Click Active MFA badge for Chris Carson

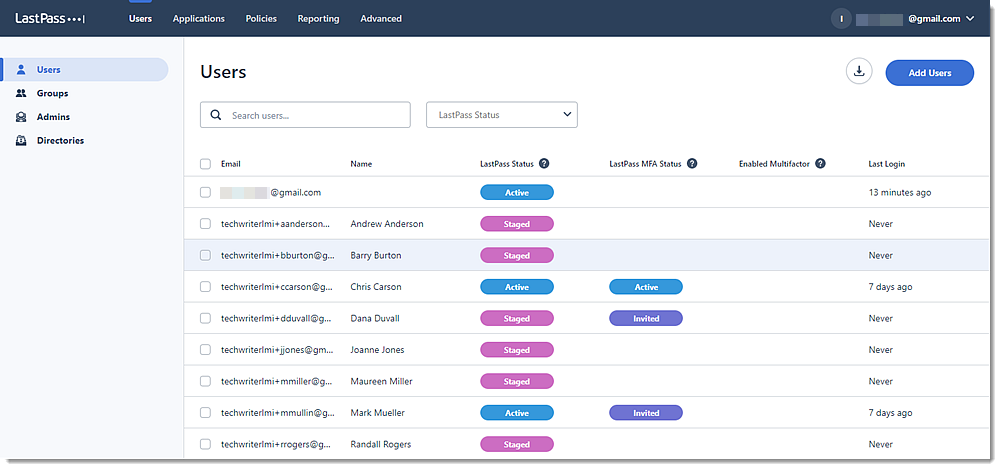645,287
